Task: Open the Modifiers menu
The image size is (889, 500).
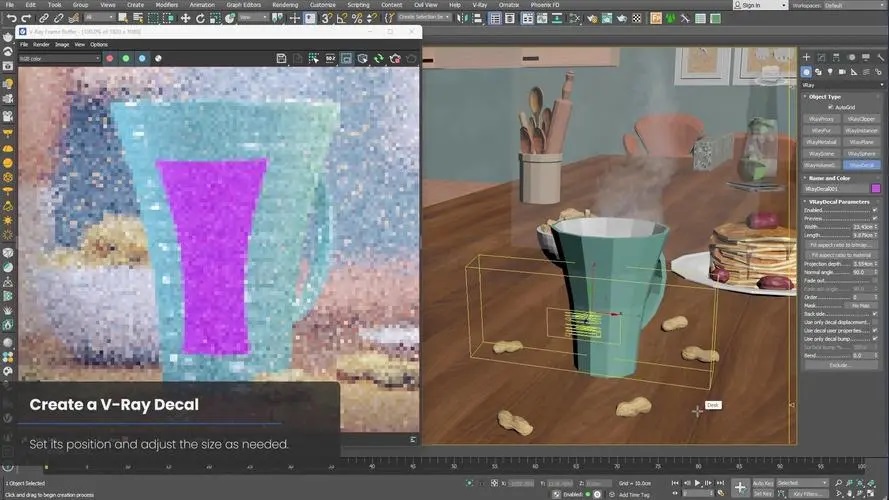Action: [168, 5]
